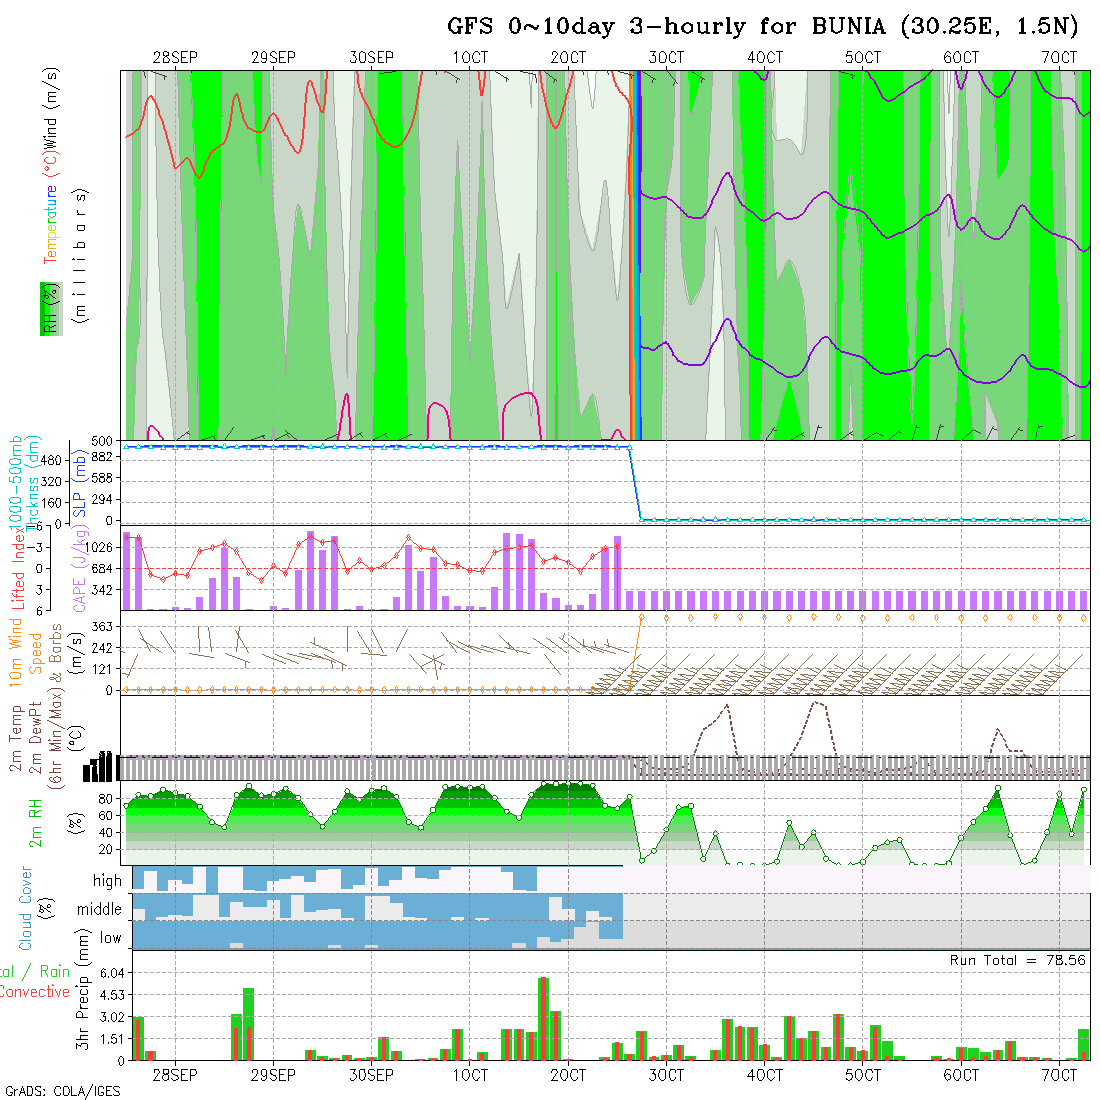Click the GrADS: COLA/IGES credit text
The image size is (1100, 1100).
coord(62,1091)
